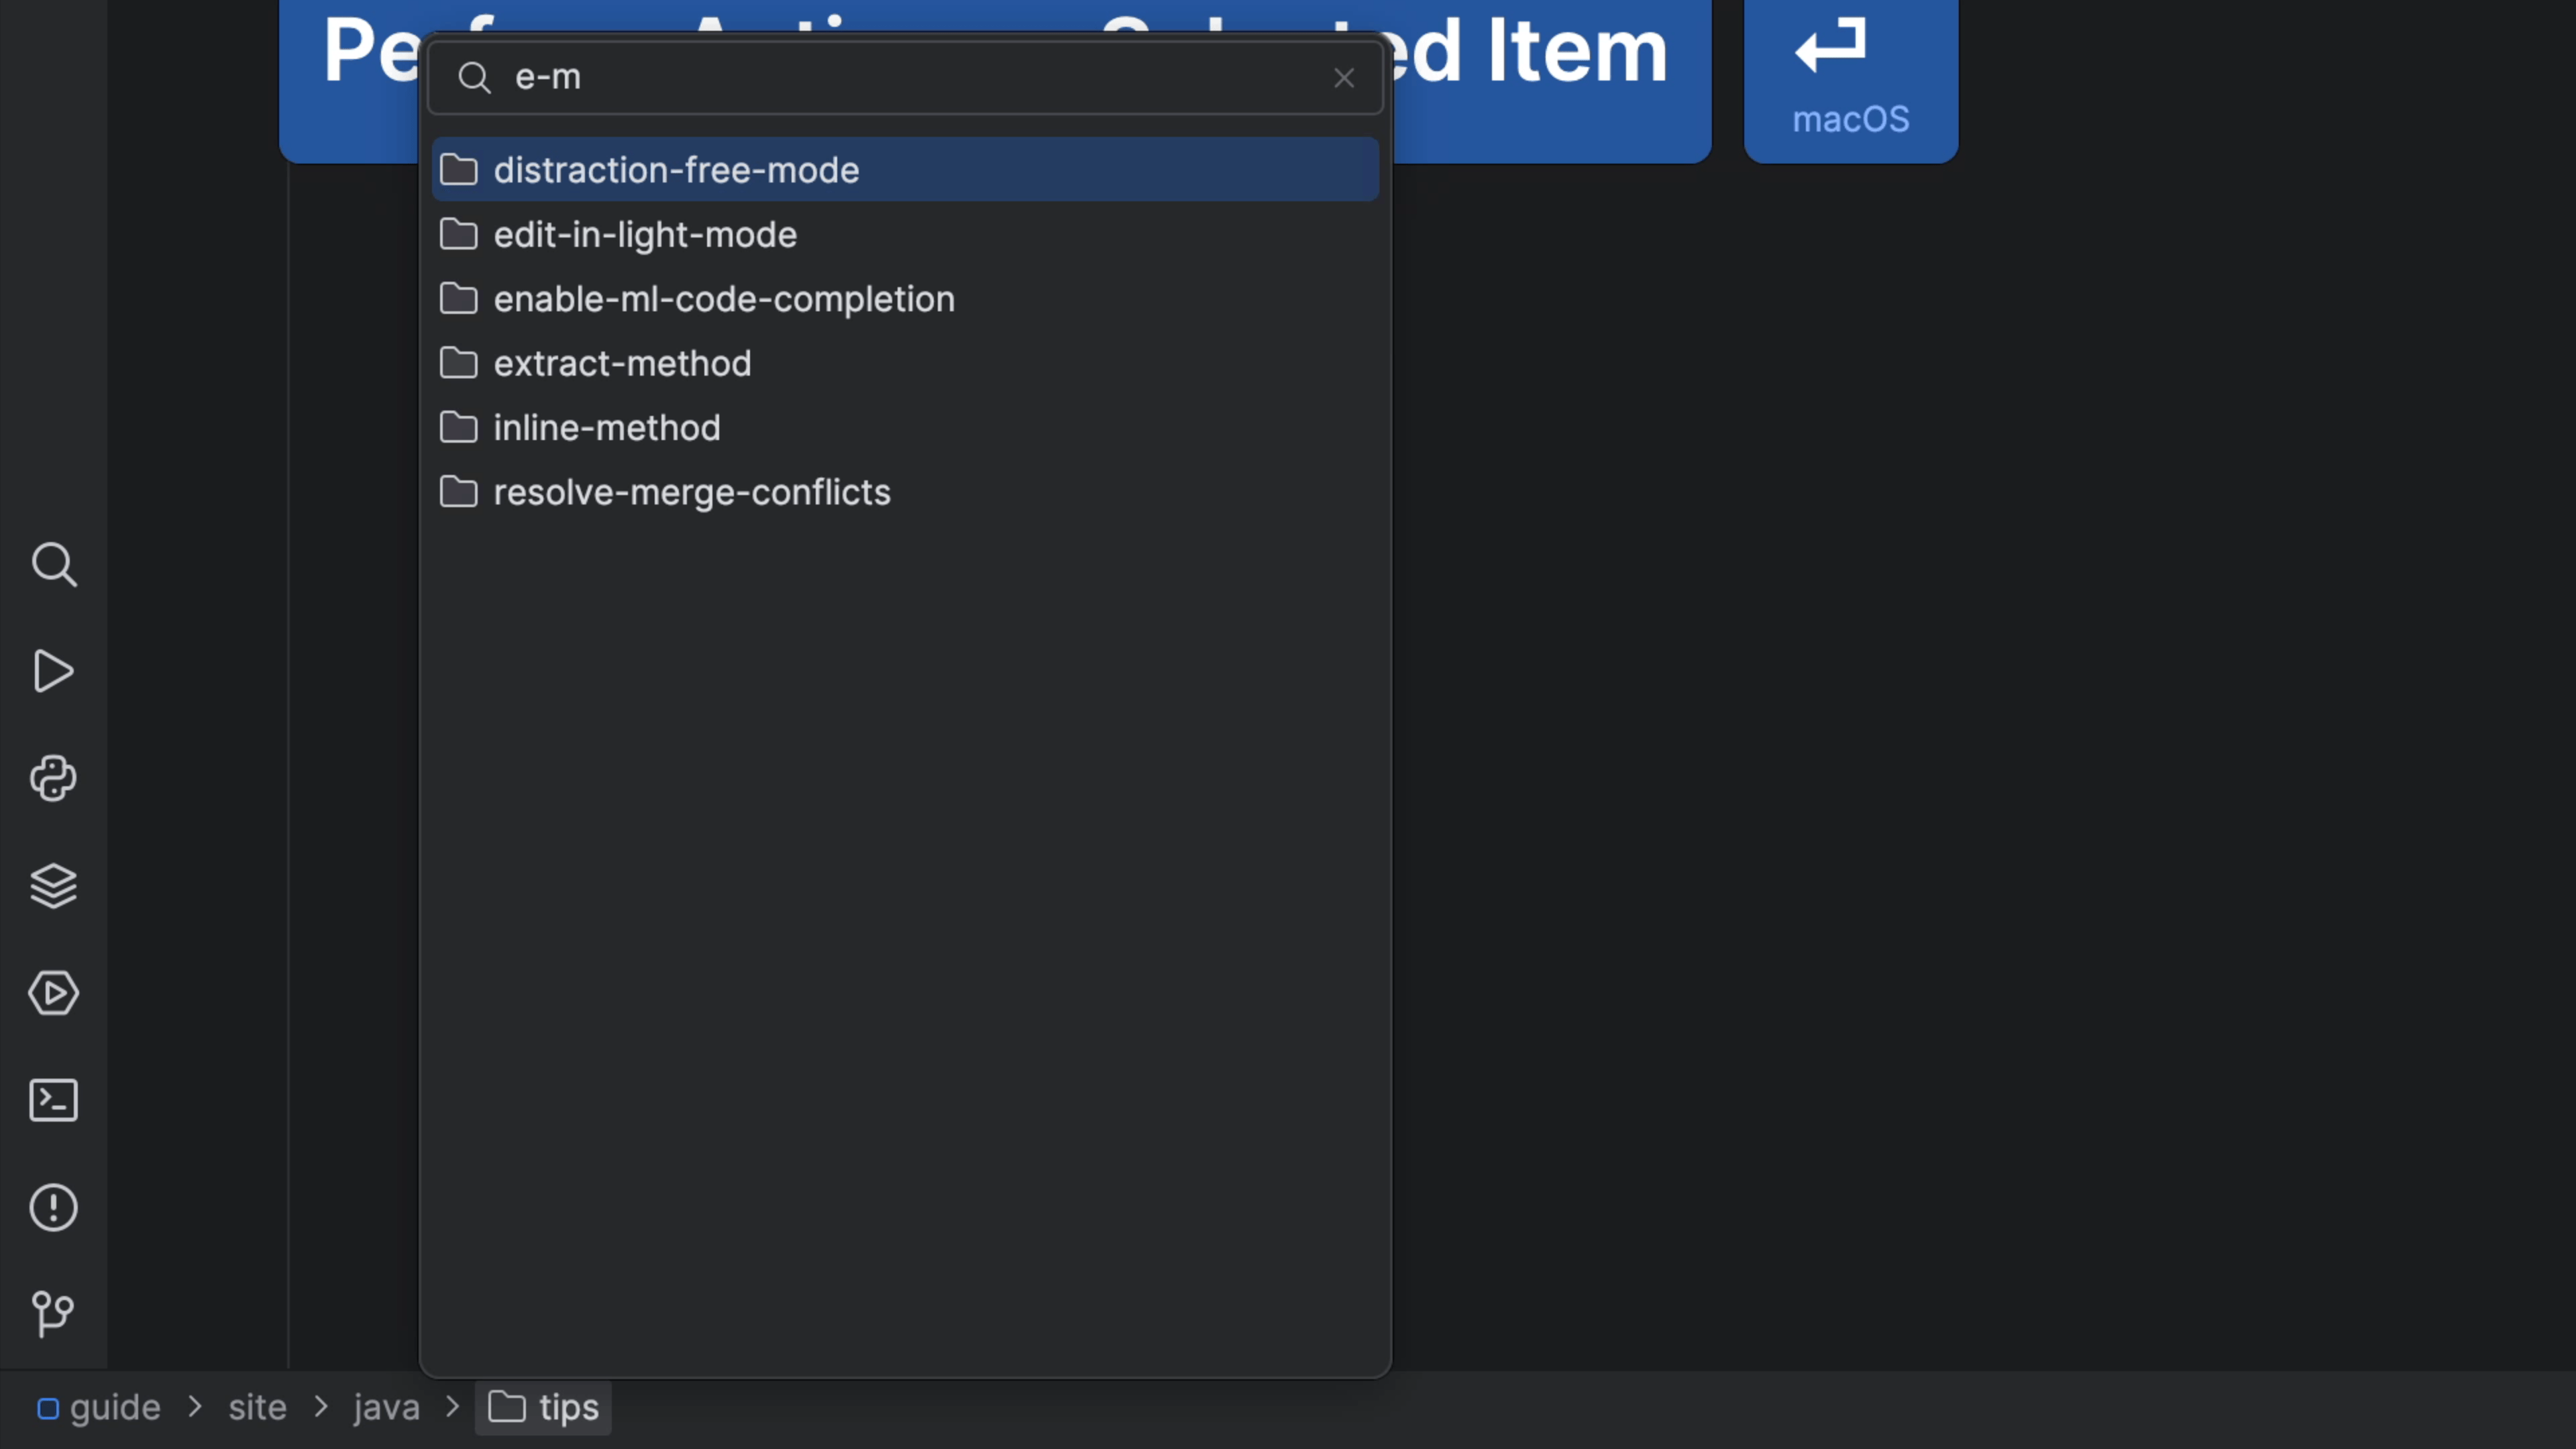This screenshot has width=2576, height=1449.
Task: Open the Terminal tool window
Action: click(x=53, y=1100)
